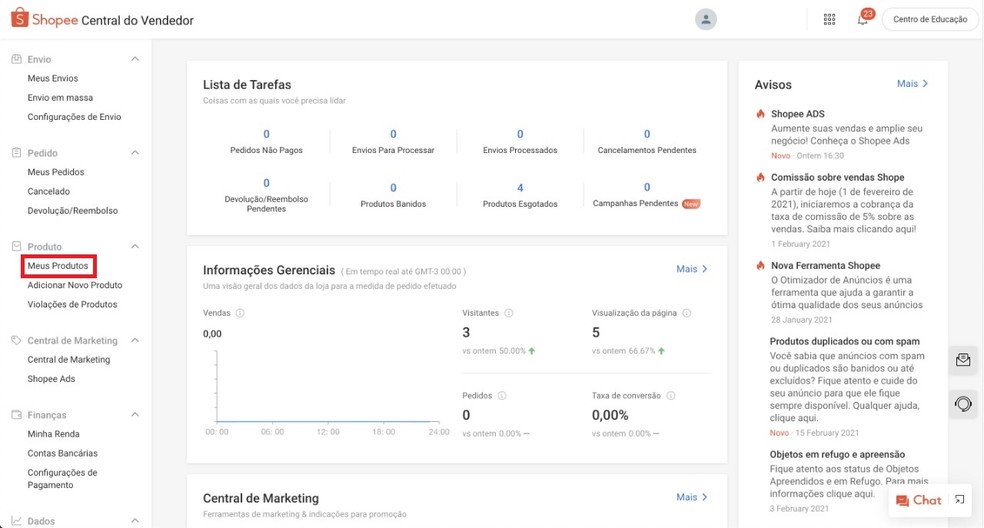Open Produtos Banidos task

393,195
